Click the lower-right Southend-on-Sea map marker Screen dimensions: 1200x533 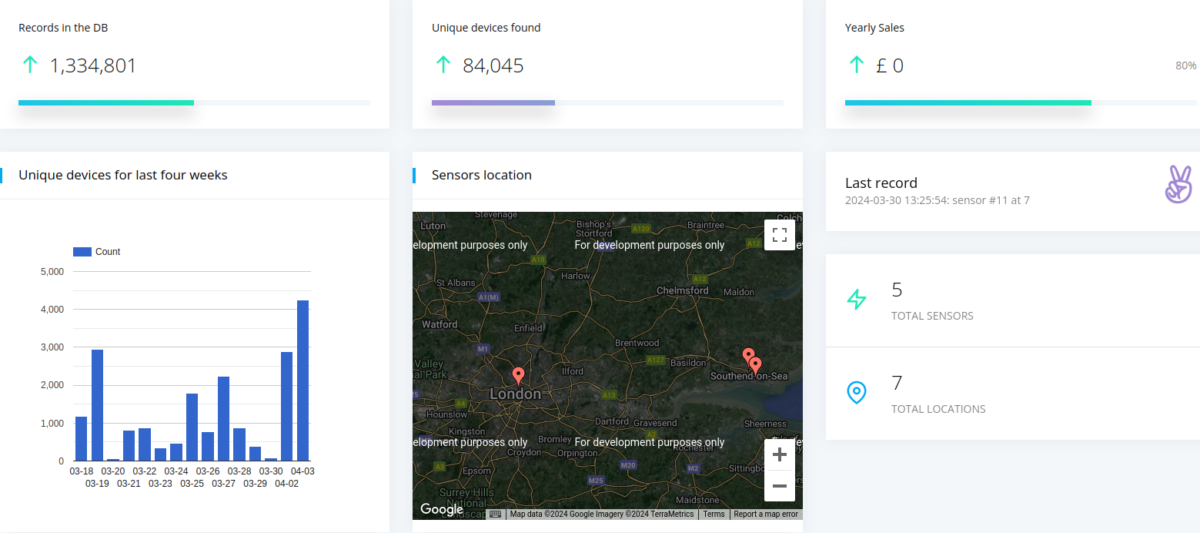click(x=756, y=366)
